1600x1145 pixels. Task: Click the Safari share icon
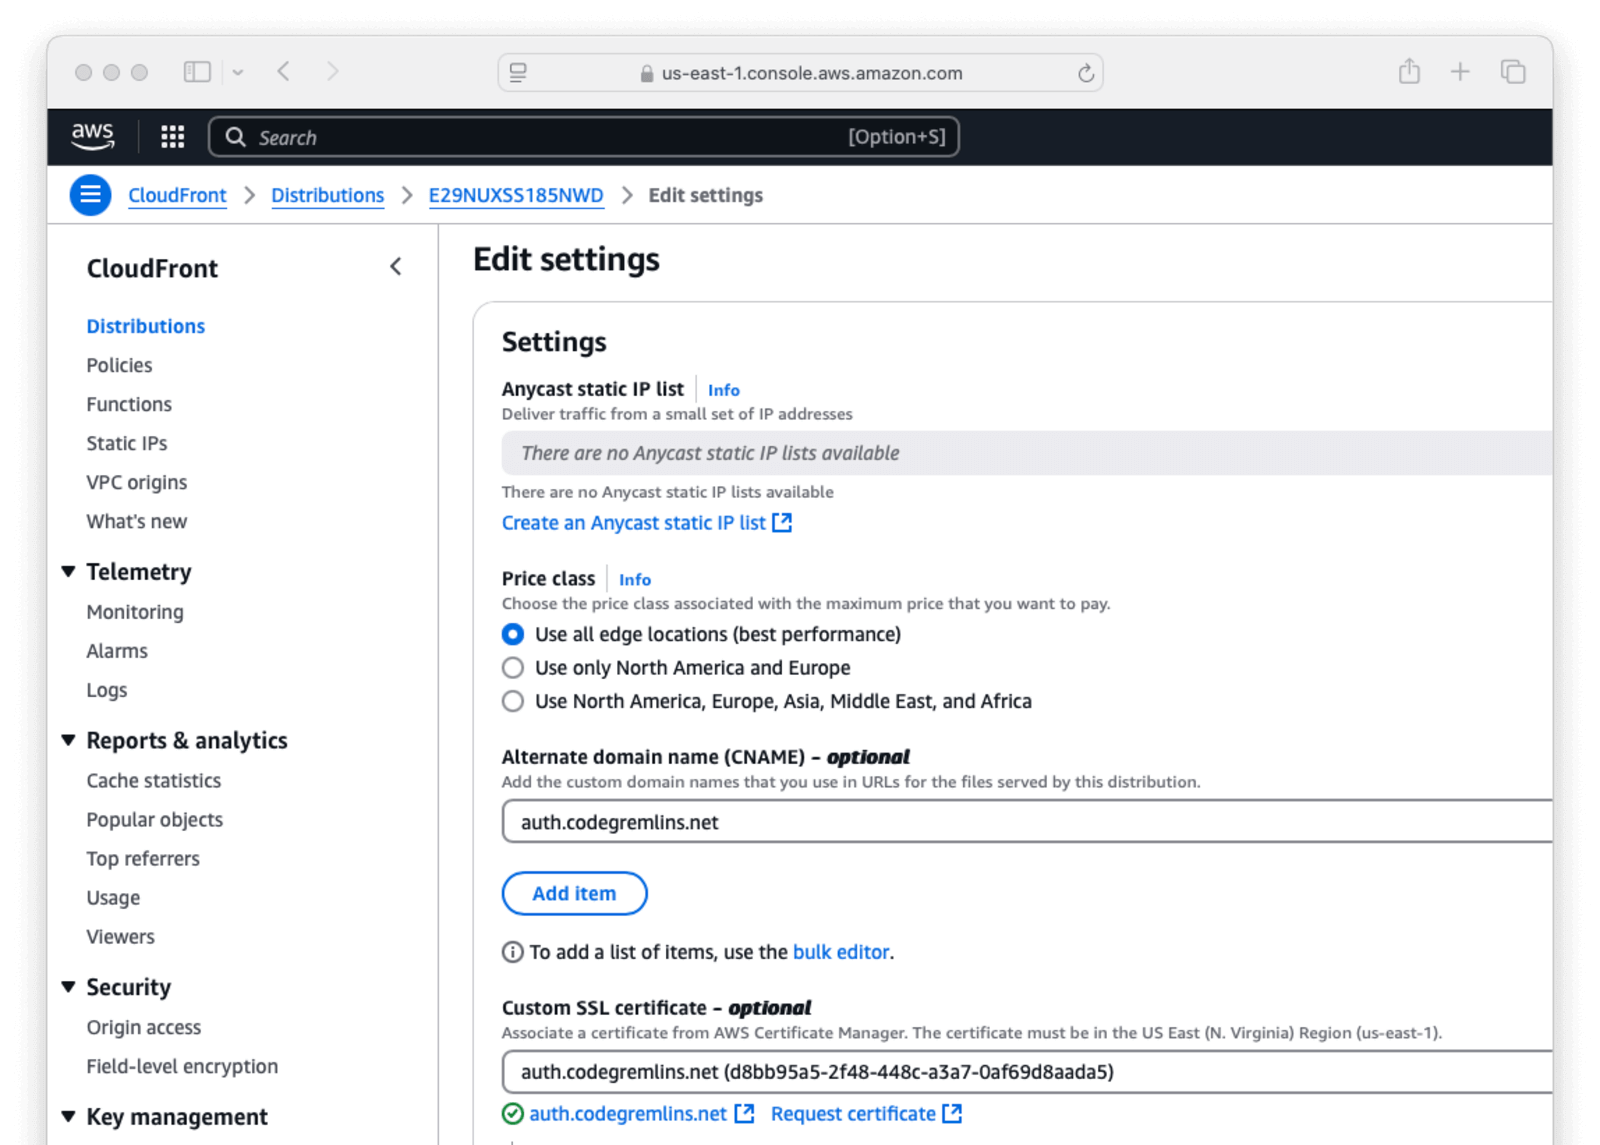[x=1409, y=71]
